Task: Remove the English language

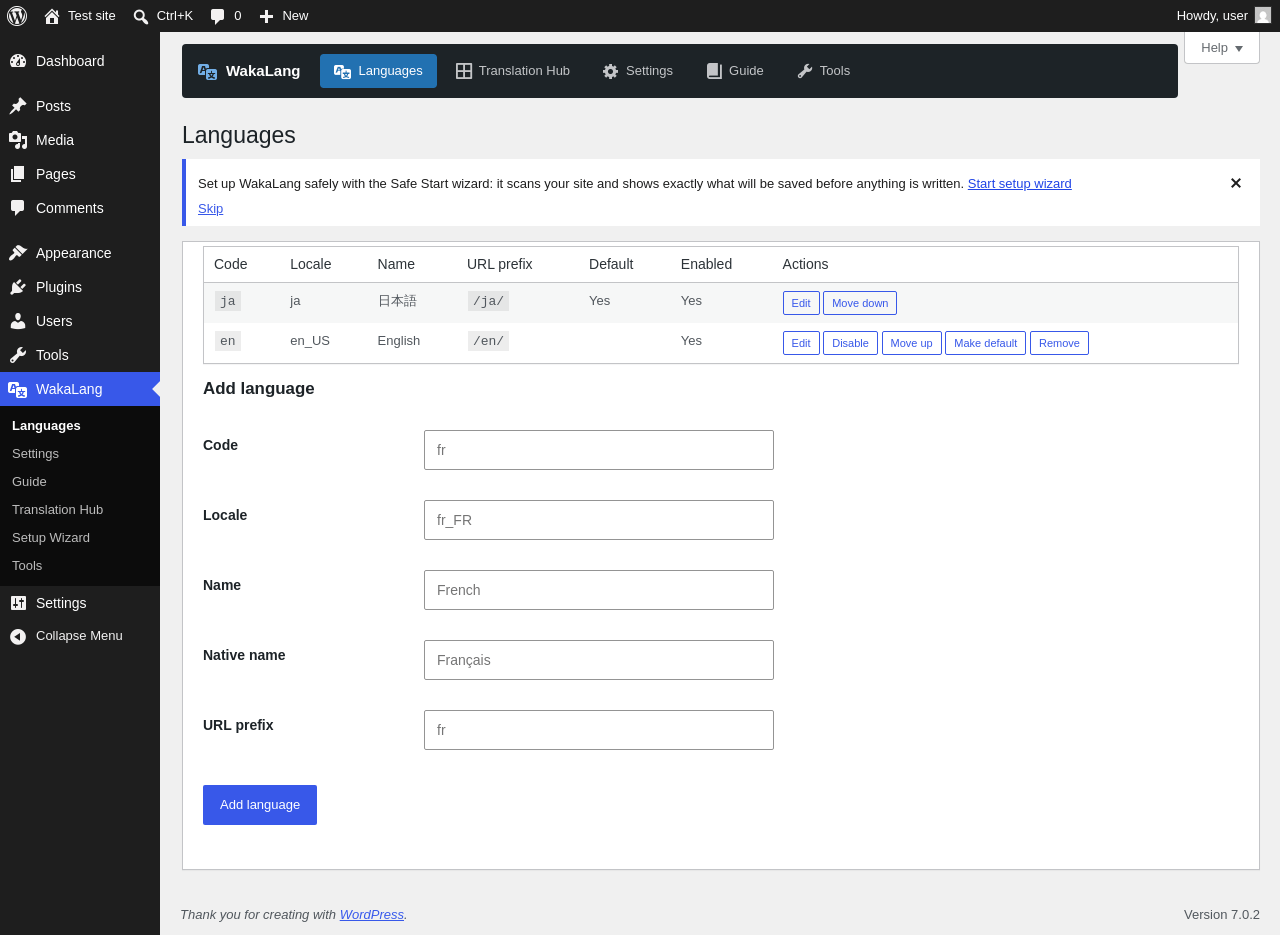Action: [1059, 343]
